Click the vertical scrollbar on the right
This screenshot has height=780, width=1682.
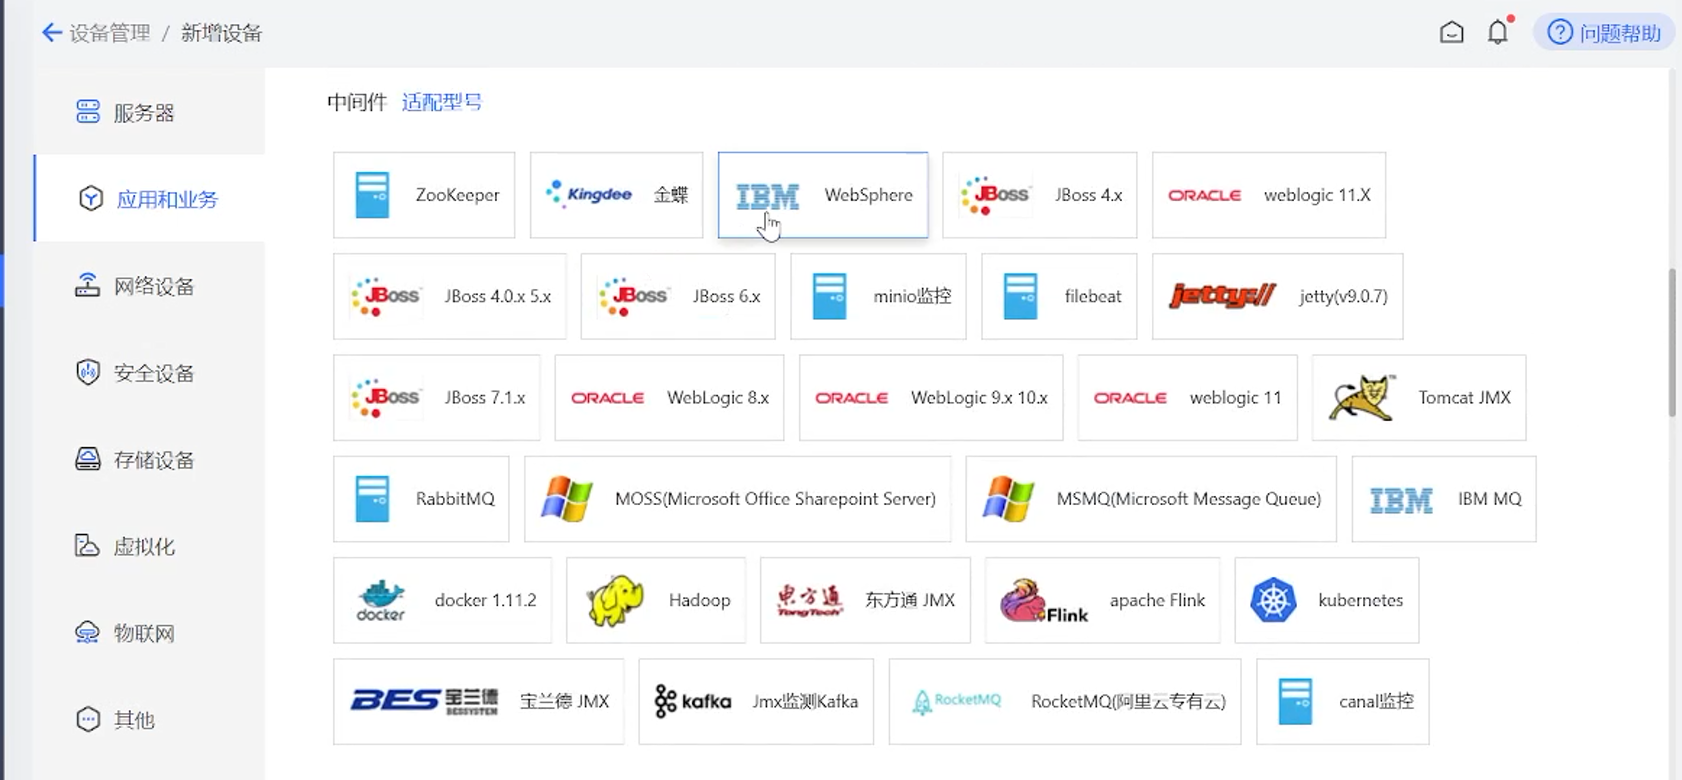click(1672, 342)
